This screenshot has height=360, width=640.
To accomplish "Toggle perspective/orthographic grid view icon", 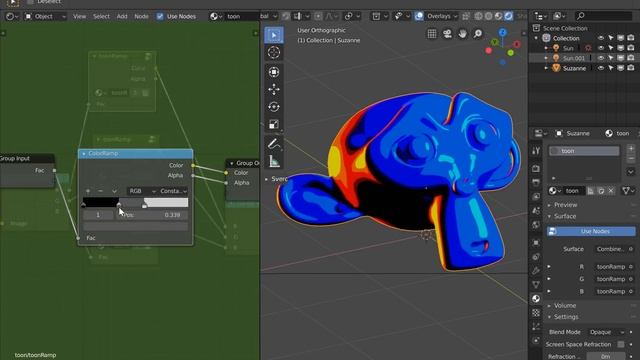I will (x=432, y=34).
